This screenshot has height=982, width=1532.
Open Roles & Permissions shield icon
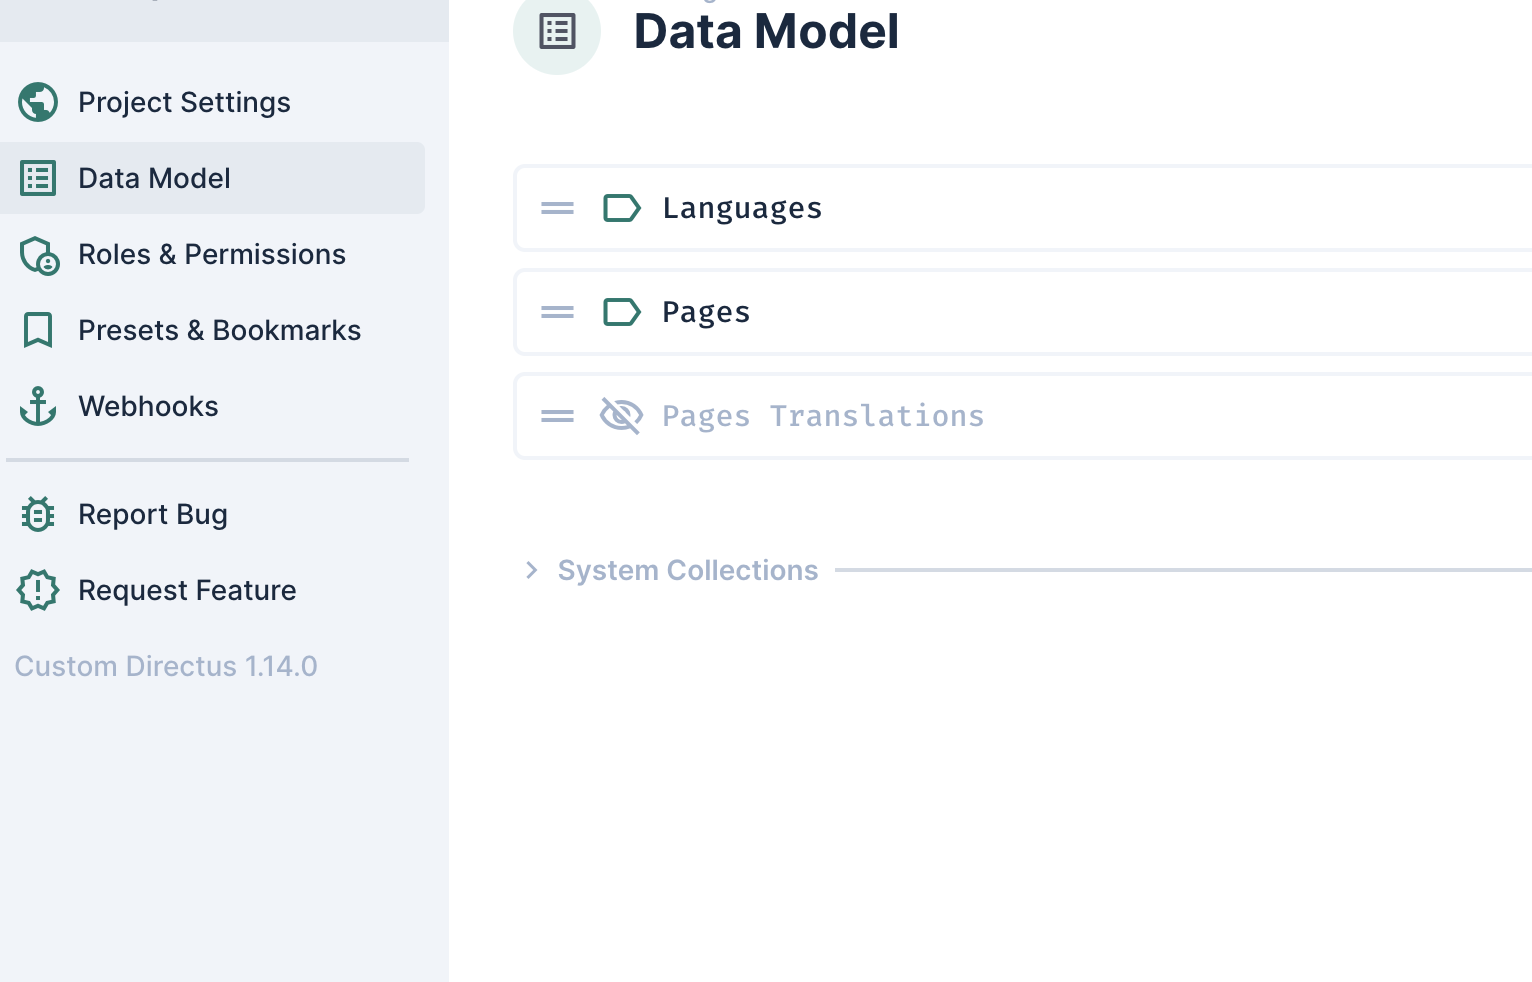pos(38,256)
